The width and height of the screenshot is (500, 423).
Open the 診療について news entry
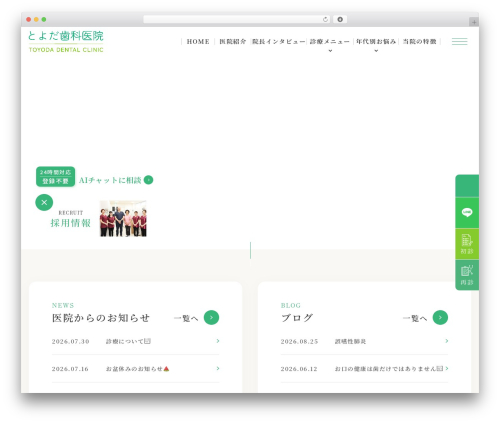point(128,341)
